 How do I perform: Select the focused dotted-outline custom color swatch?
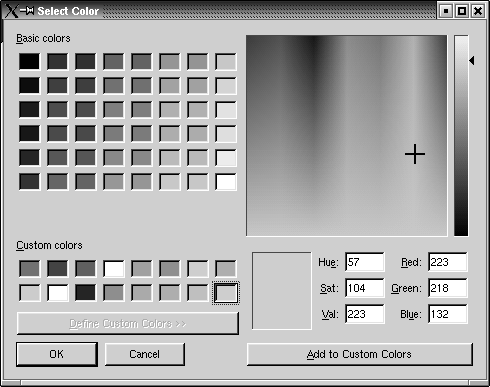pyautogui.click(x=226, y=293)
